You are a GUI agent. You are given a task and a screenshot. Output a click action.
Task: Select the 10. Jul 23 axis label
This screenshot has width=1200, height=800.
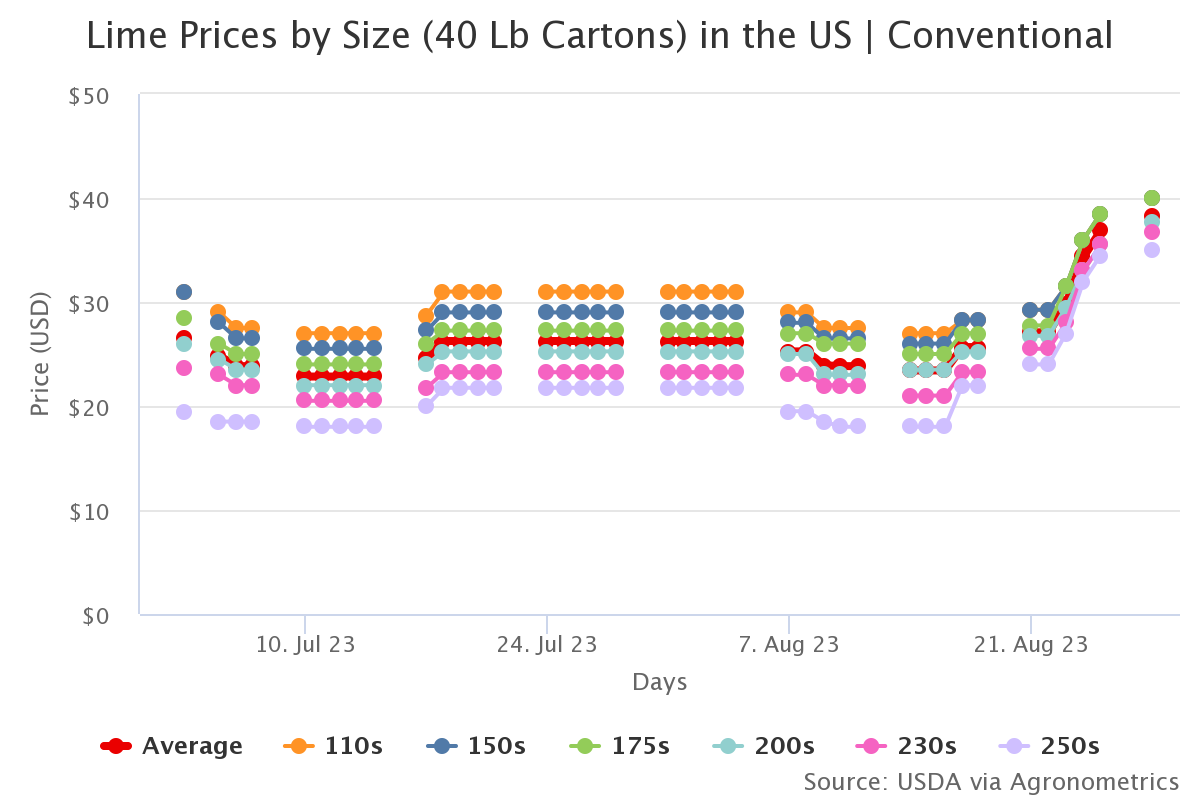pyautogui.click(x=305, y=645)
